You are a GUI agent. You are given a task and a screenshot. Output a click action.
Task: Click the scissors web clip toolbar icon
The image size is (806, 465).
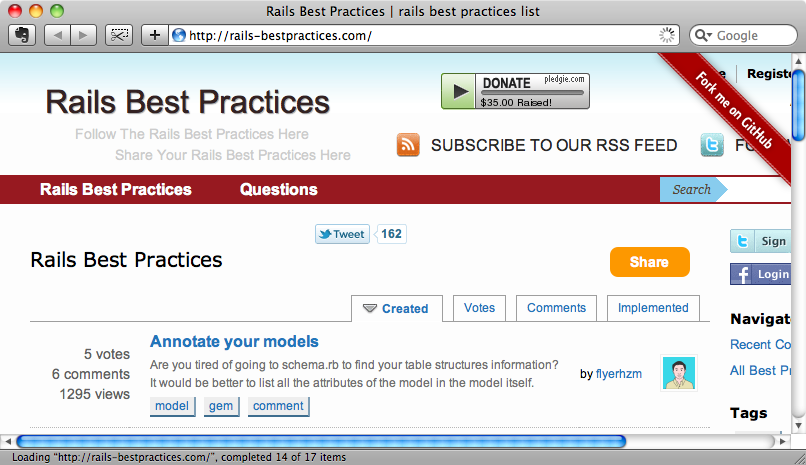(119, 35)
